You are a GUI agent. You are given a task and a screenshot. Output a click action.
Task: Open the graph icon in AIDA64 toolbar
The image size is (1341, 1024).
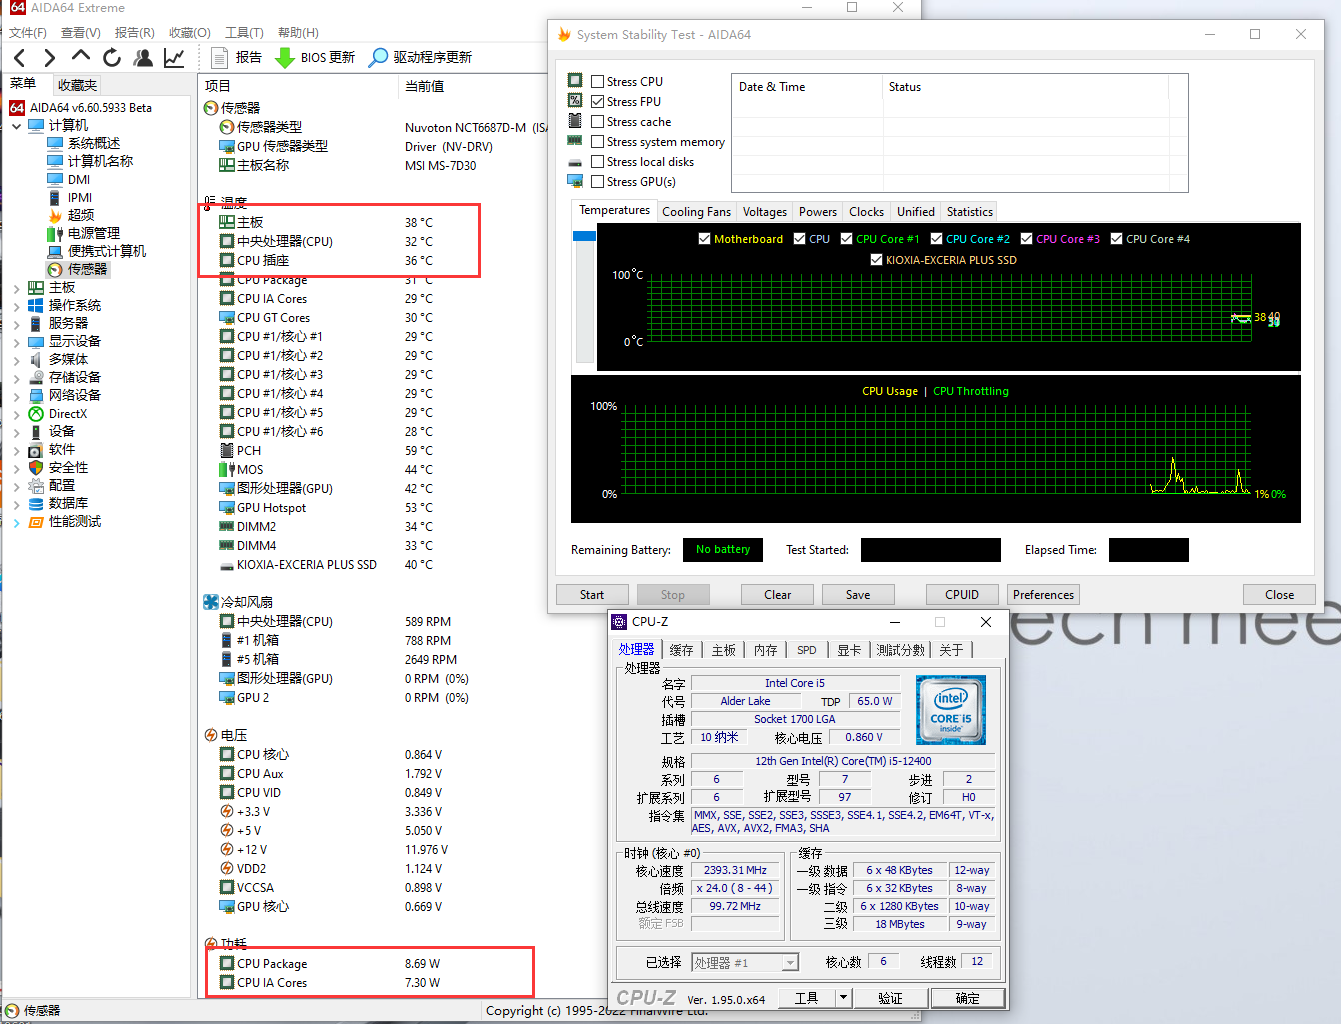point(174,57)
